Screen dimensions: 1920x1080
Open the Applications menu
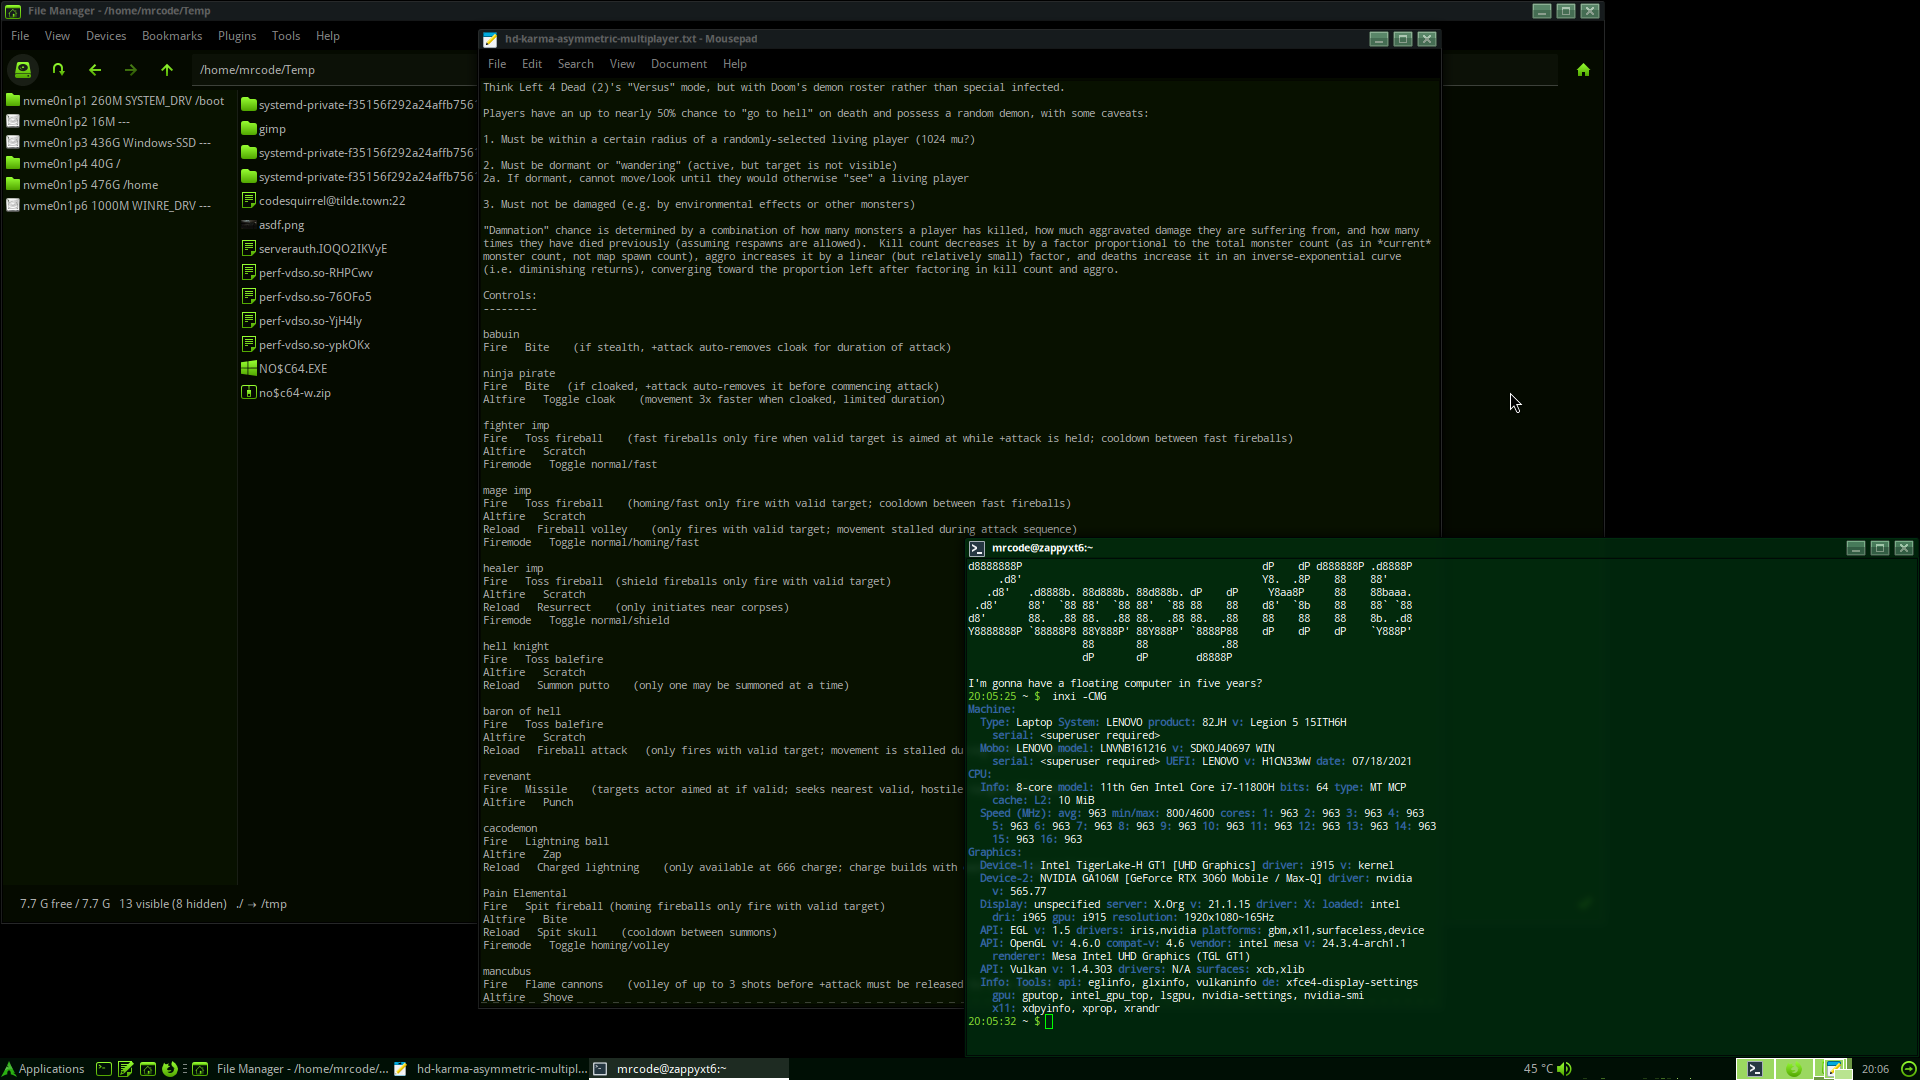point(44,1069)
